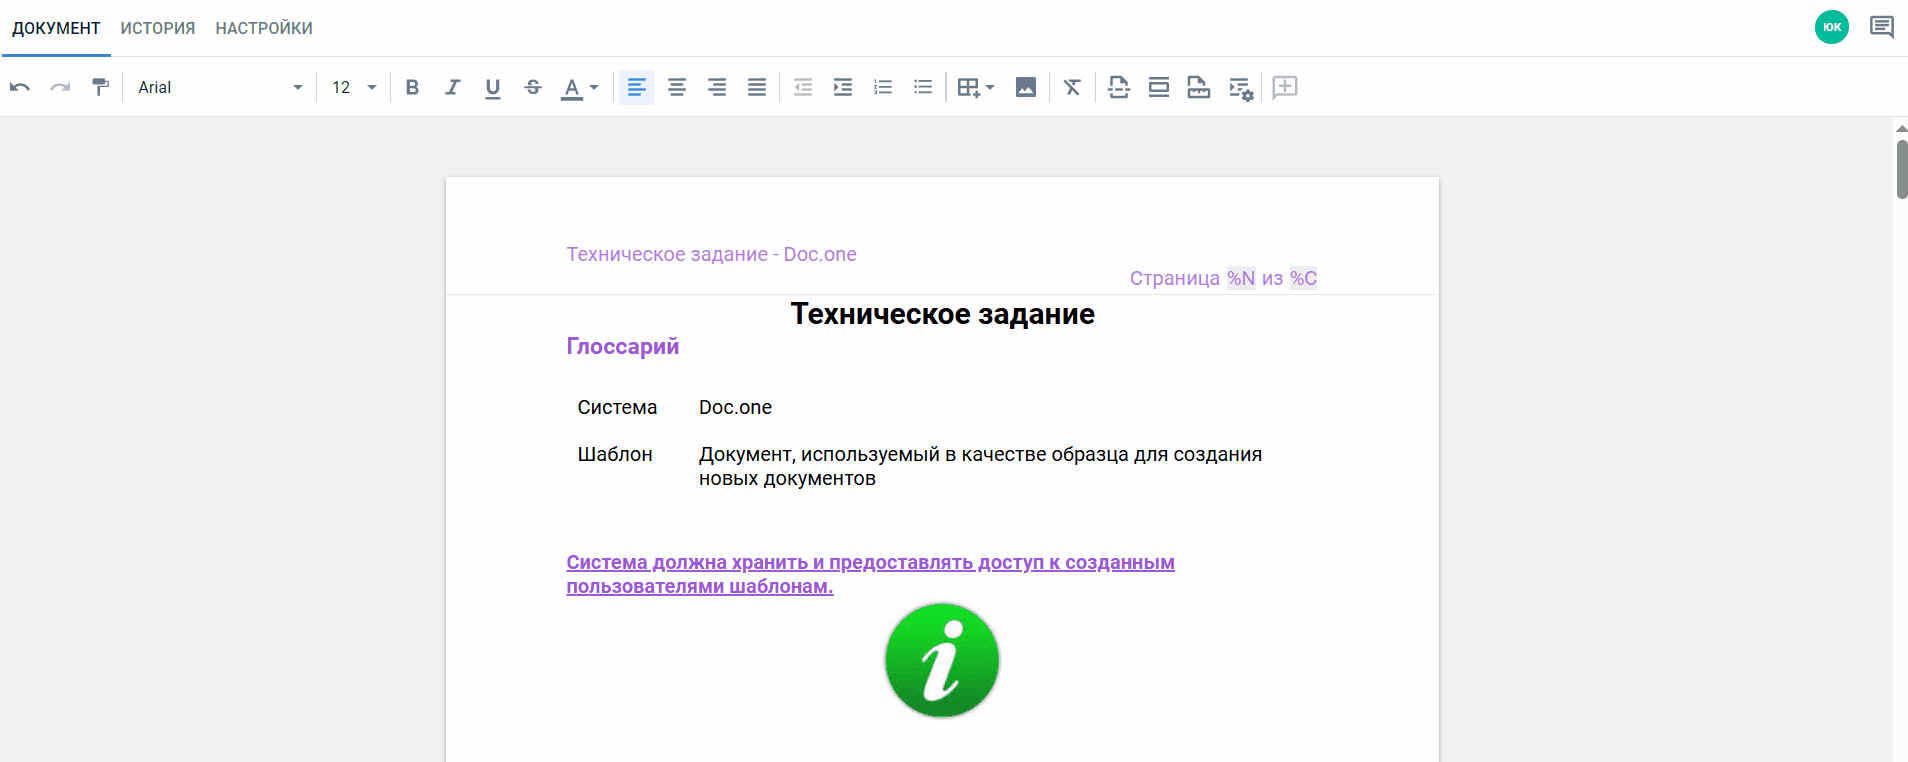Clear text formatting
This screenshot has height=762, width=1908.
(1072, 87)
